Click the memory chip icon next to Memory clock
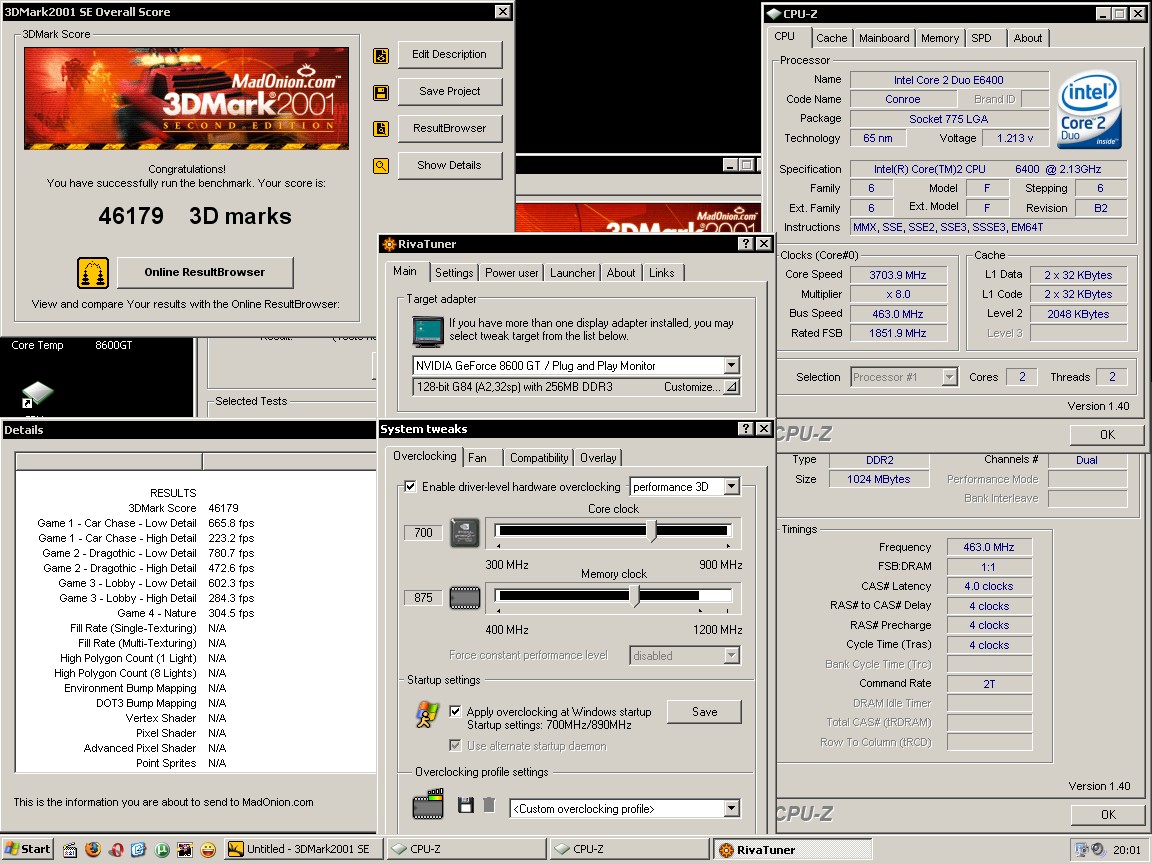Screen dimensions: 1152x864 point(464,597)
